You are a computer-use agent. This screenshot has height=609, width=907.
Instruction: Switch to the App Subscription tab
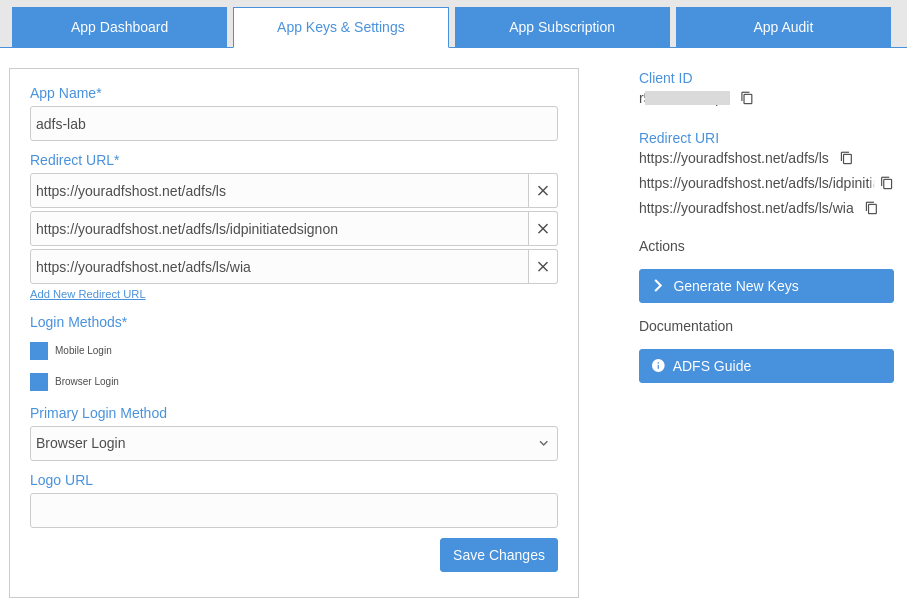pyautogui.click(x=561, y=27)
